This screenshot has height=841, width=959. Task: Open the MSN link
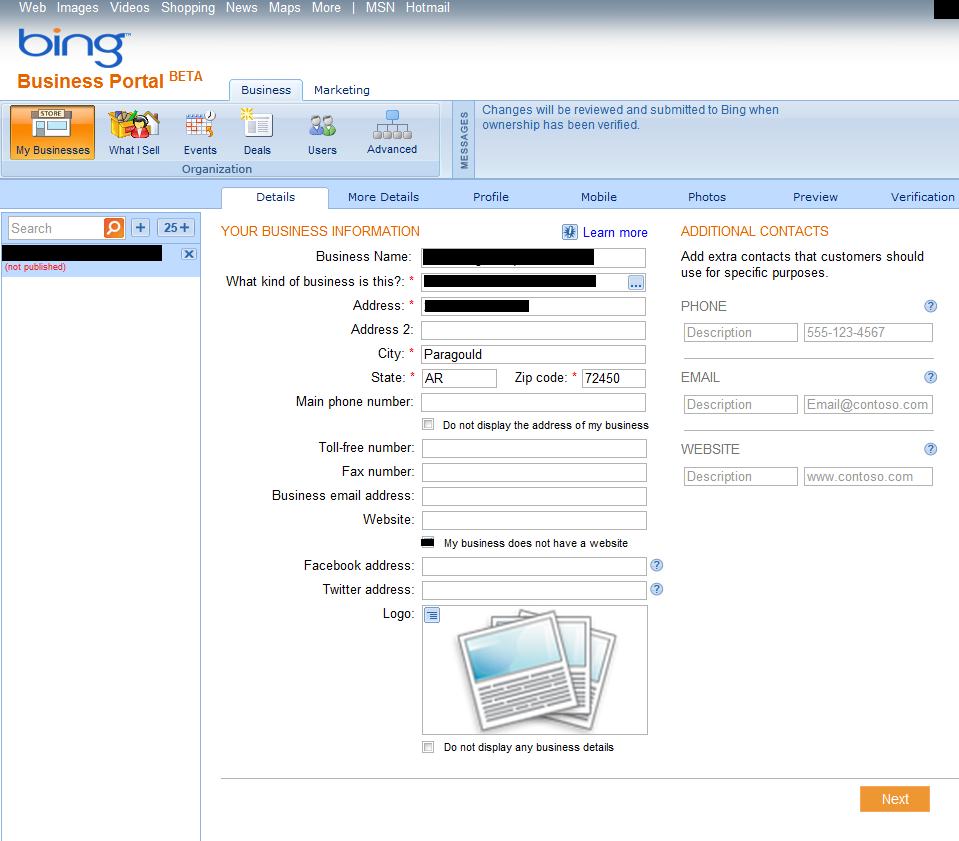[x=380, y=7]
